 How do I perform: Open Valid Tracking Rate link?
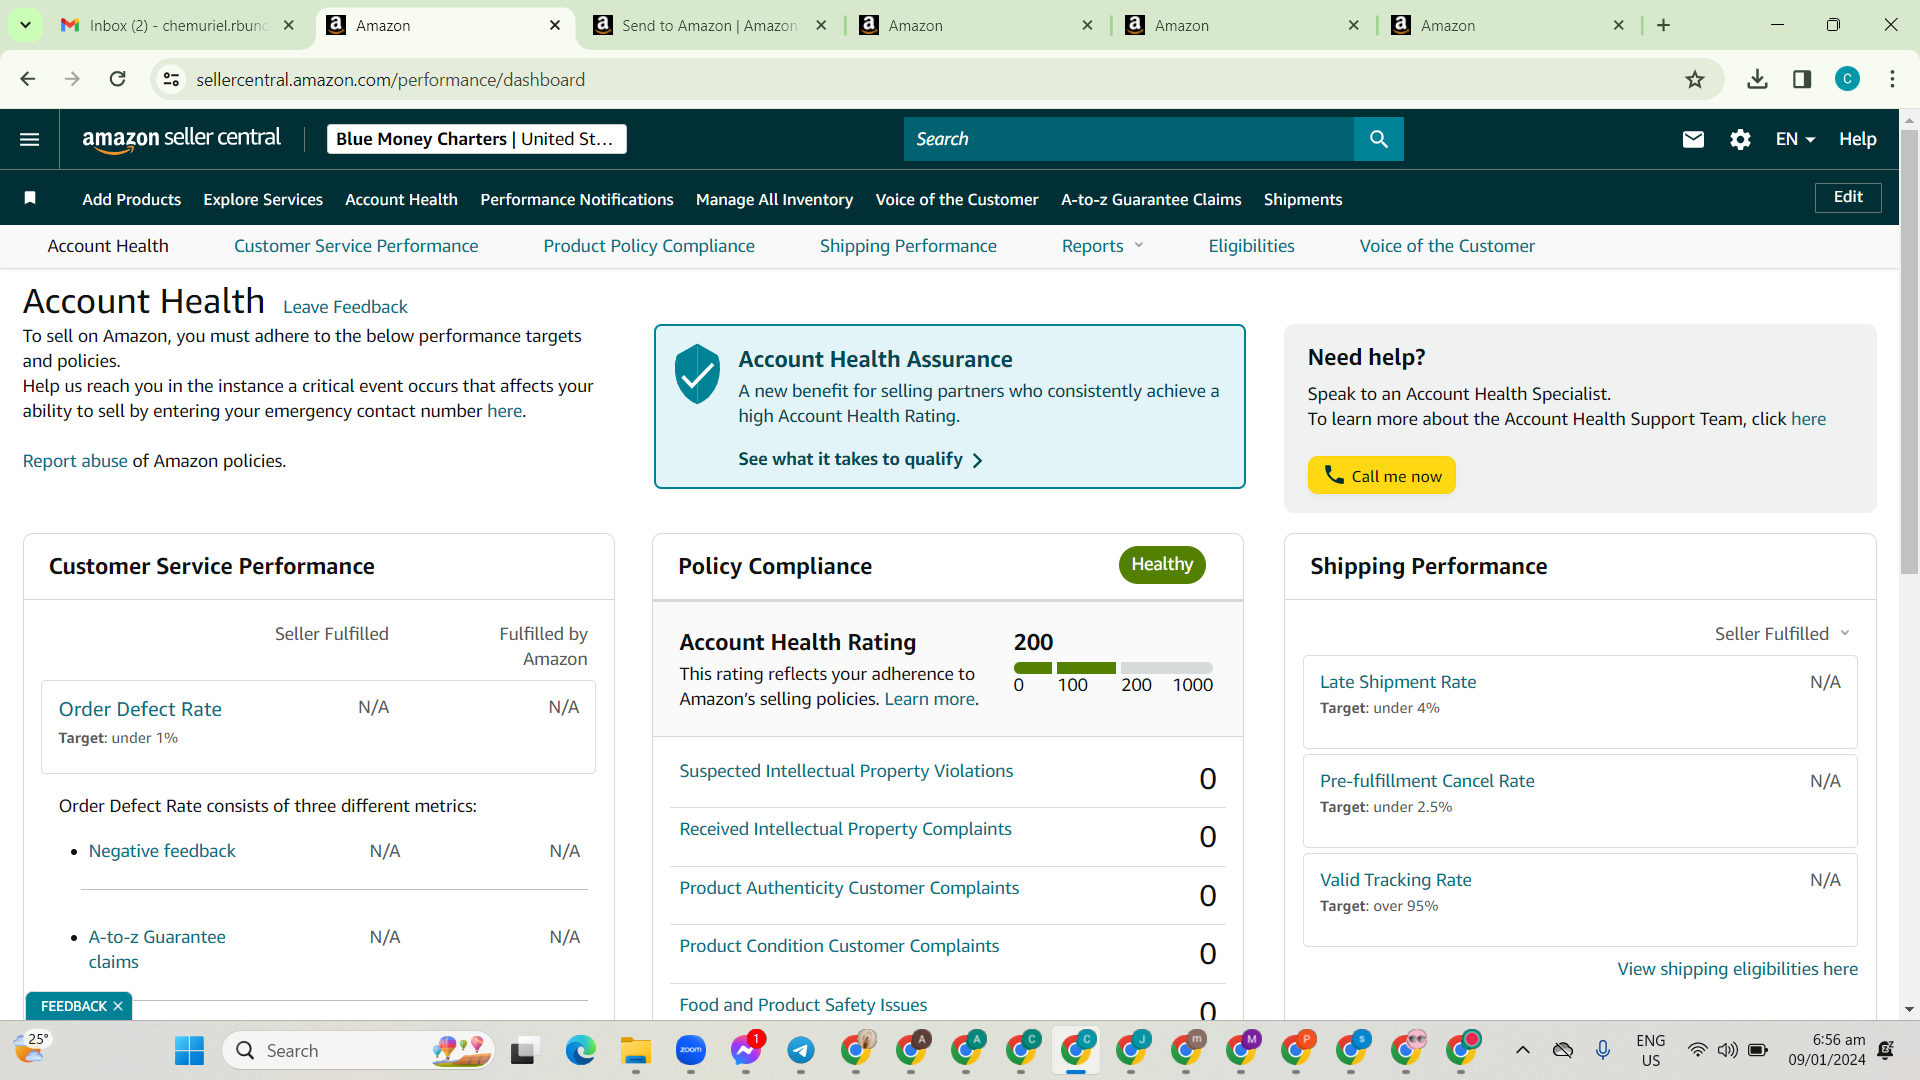pyautogui.click(x=1396, y=880)
